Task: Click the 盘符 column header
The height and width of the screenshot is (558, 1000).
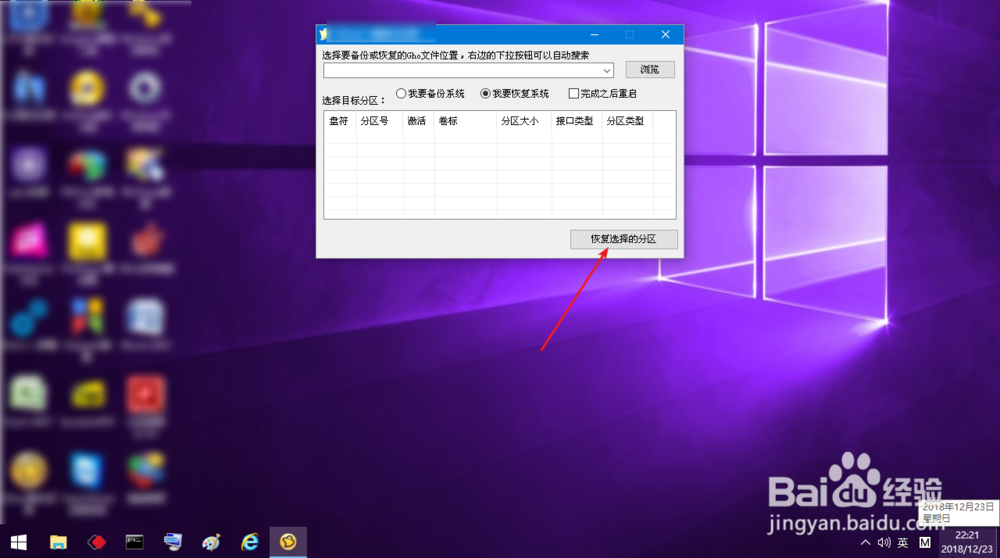Action: [339, 121]
